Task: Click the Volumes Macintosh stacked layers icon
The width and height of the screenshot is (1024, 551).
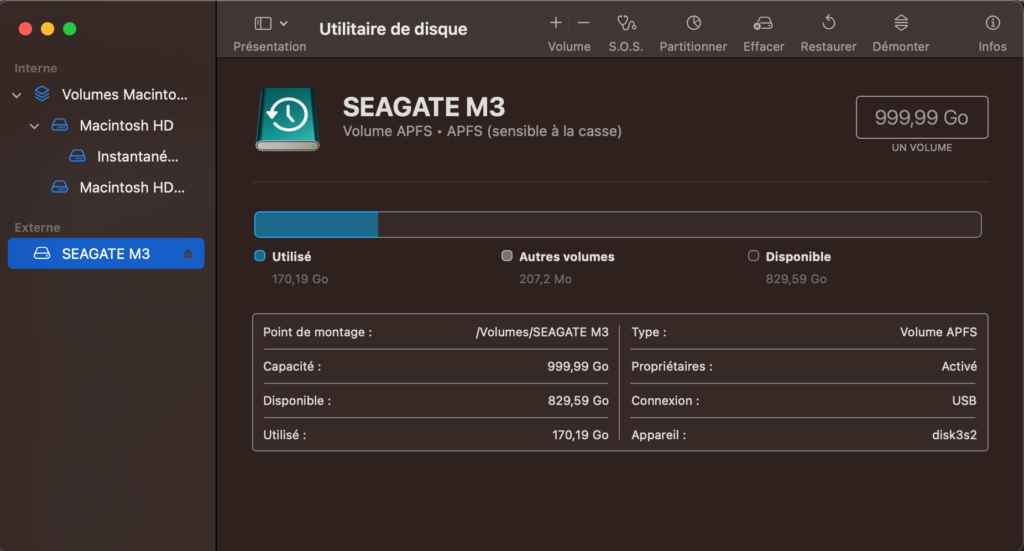Action: 42,94
